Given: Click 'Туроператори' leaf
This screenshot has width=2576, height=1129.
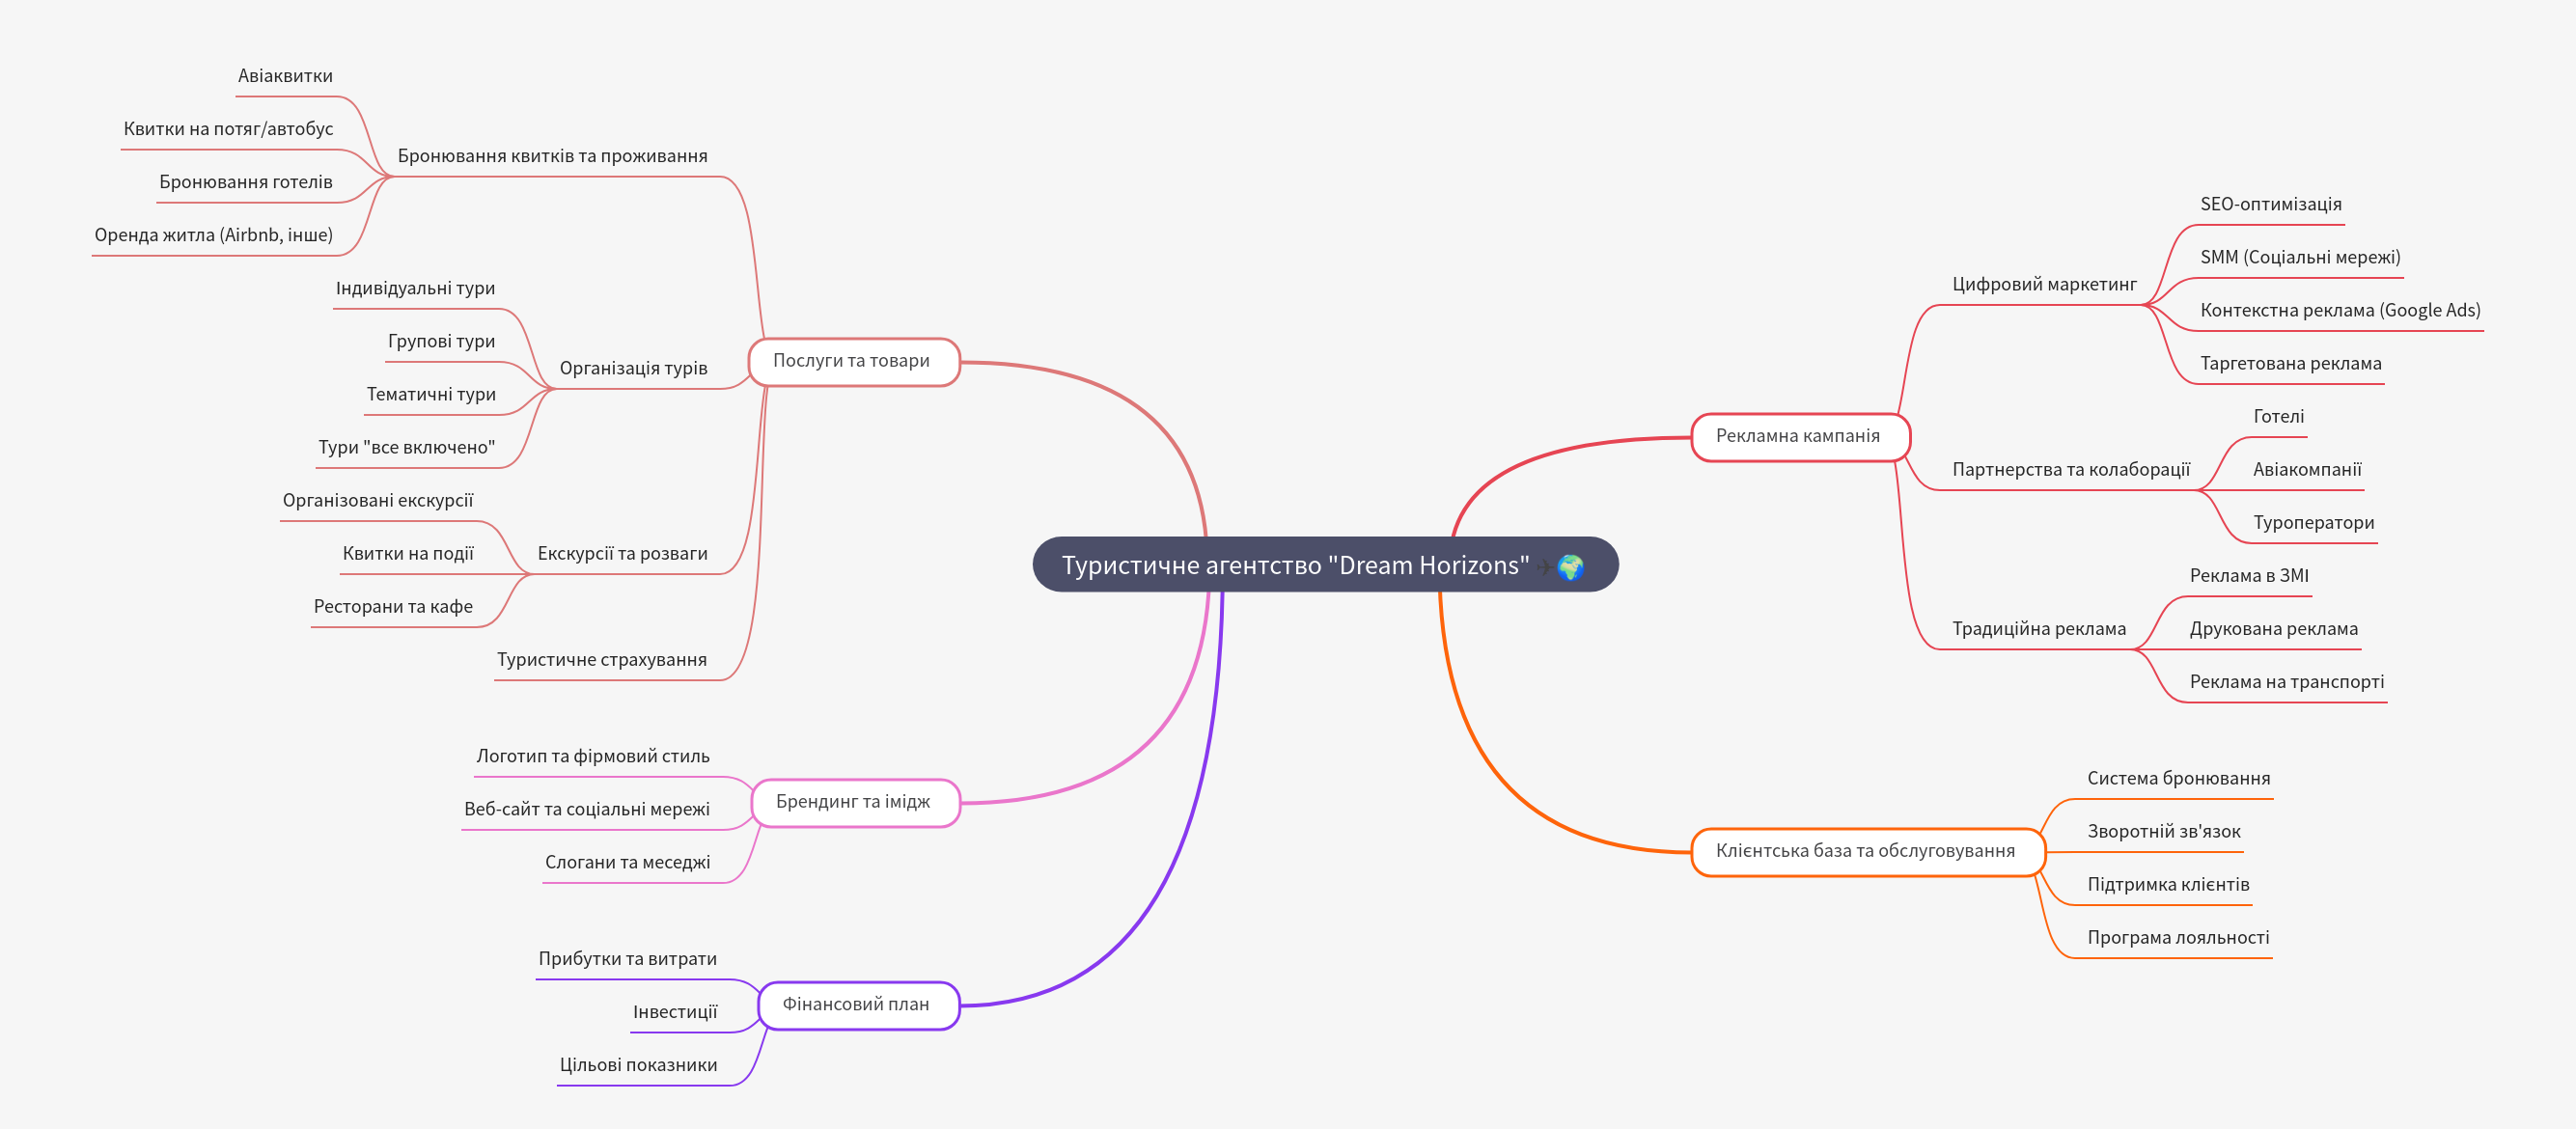Looking at the screenshot, I should (2313, 522).
